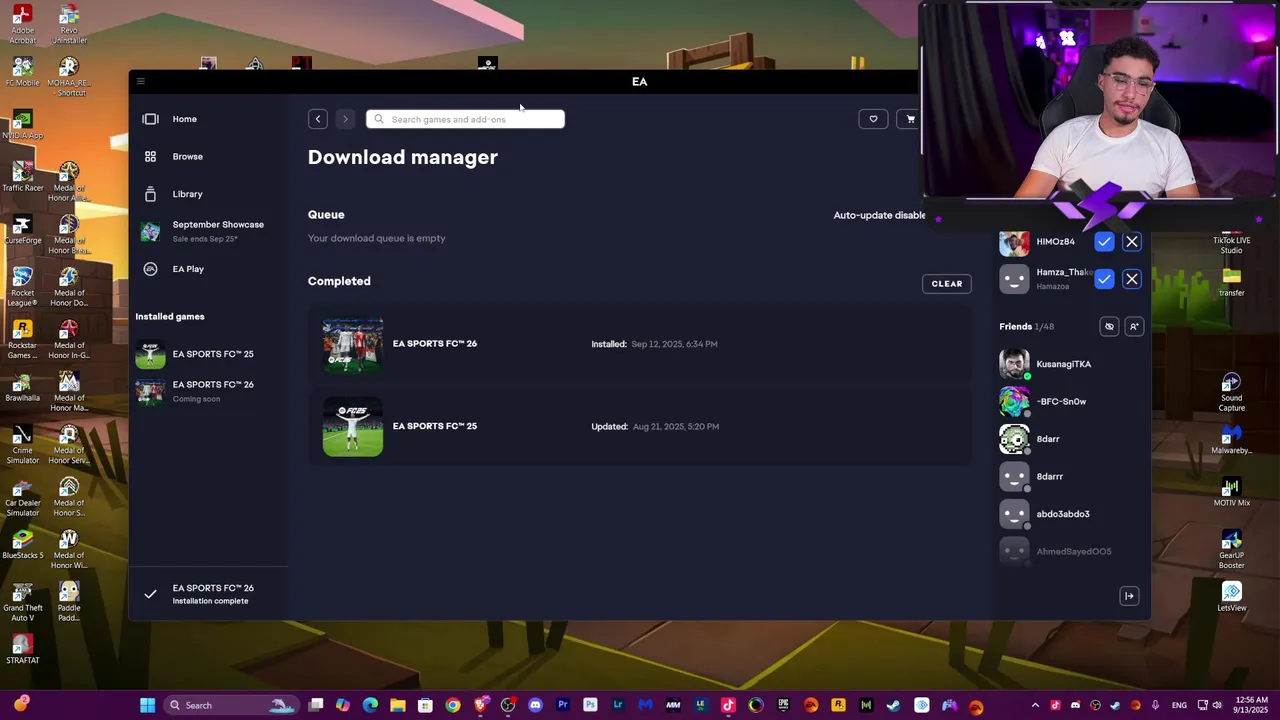Go forward with the right arrow button
This screenshot has height=720, width=1280.
tap(345, 119)
